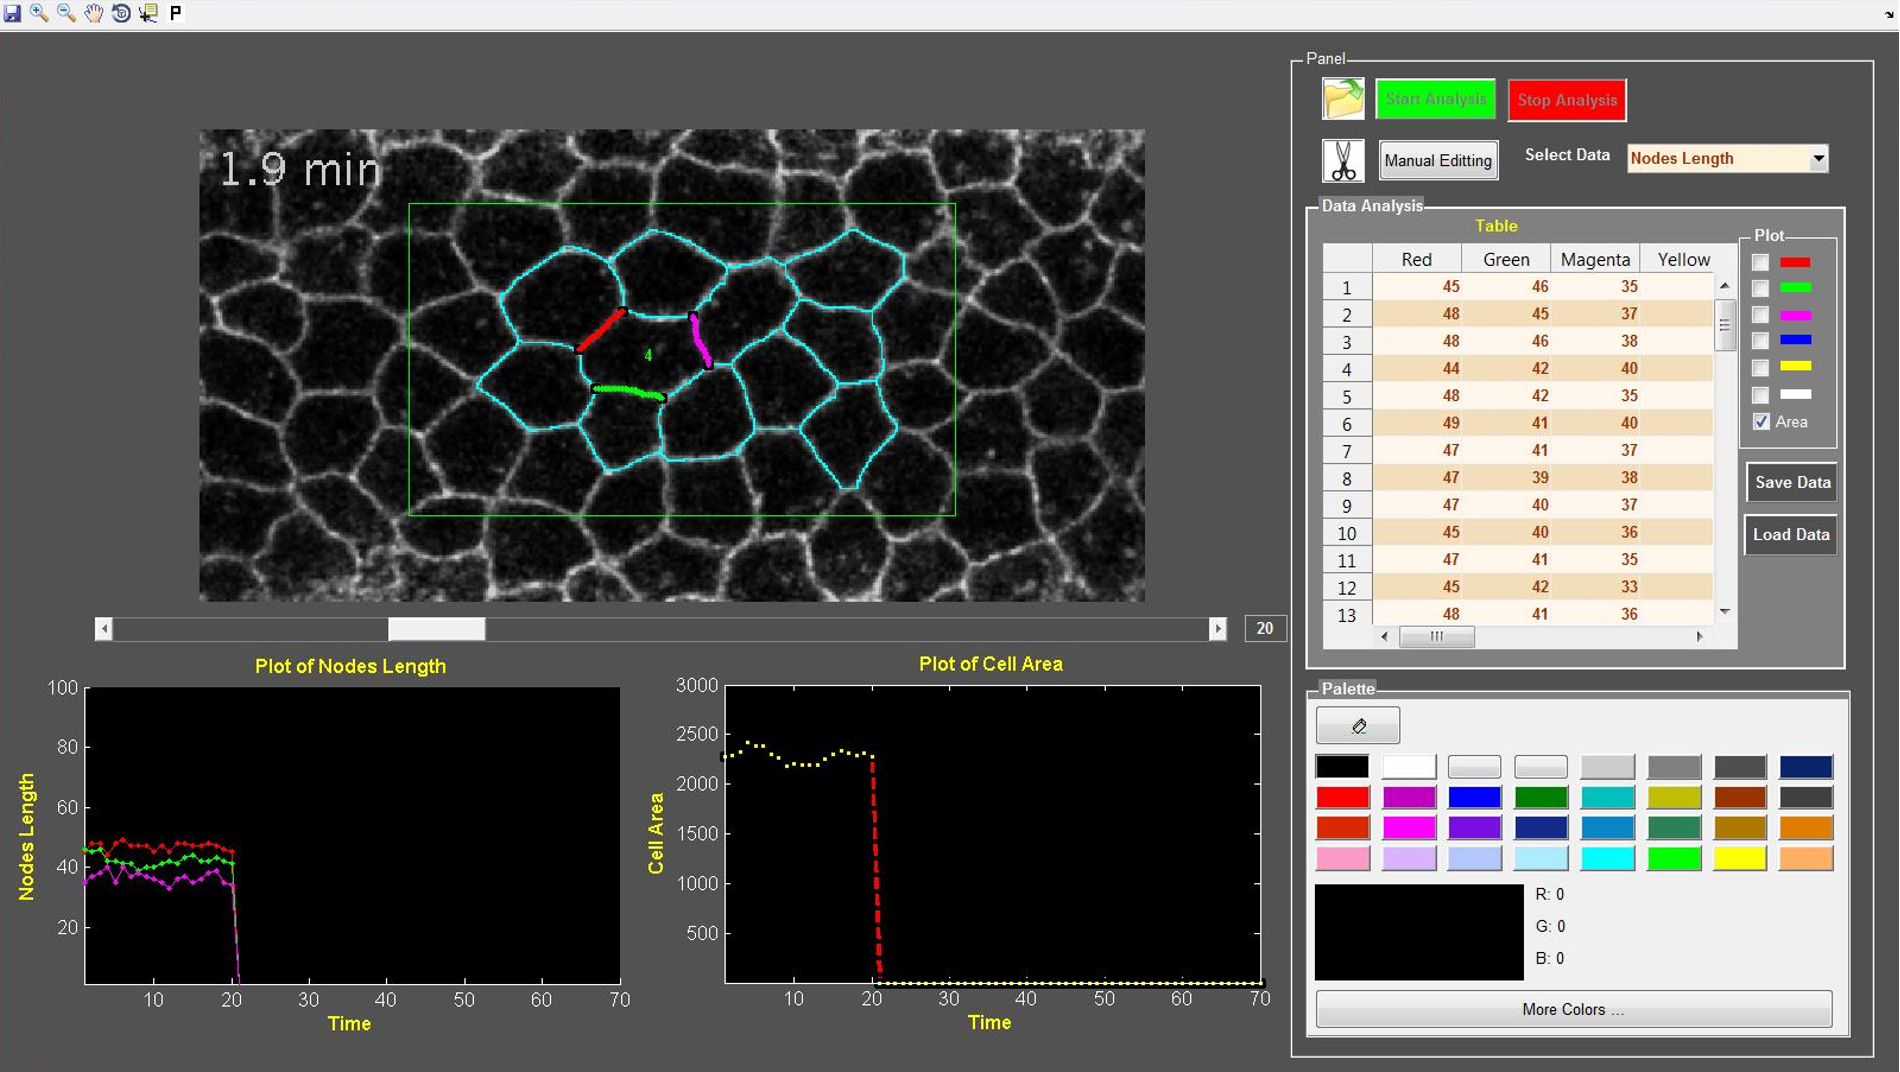Click the toolbar overflow arrow at top right
This screenshot has width=1900, height=1072.
pos(1890,14)
